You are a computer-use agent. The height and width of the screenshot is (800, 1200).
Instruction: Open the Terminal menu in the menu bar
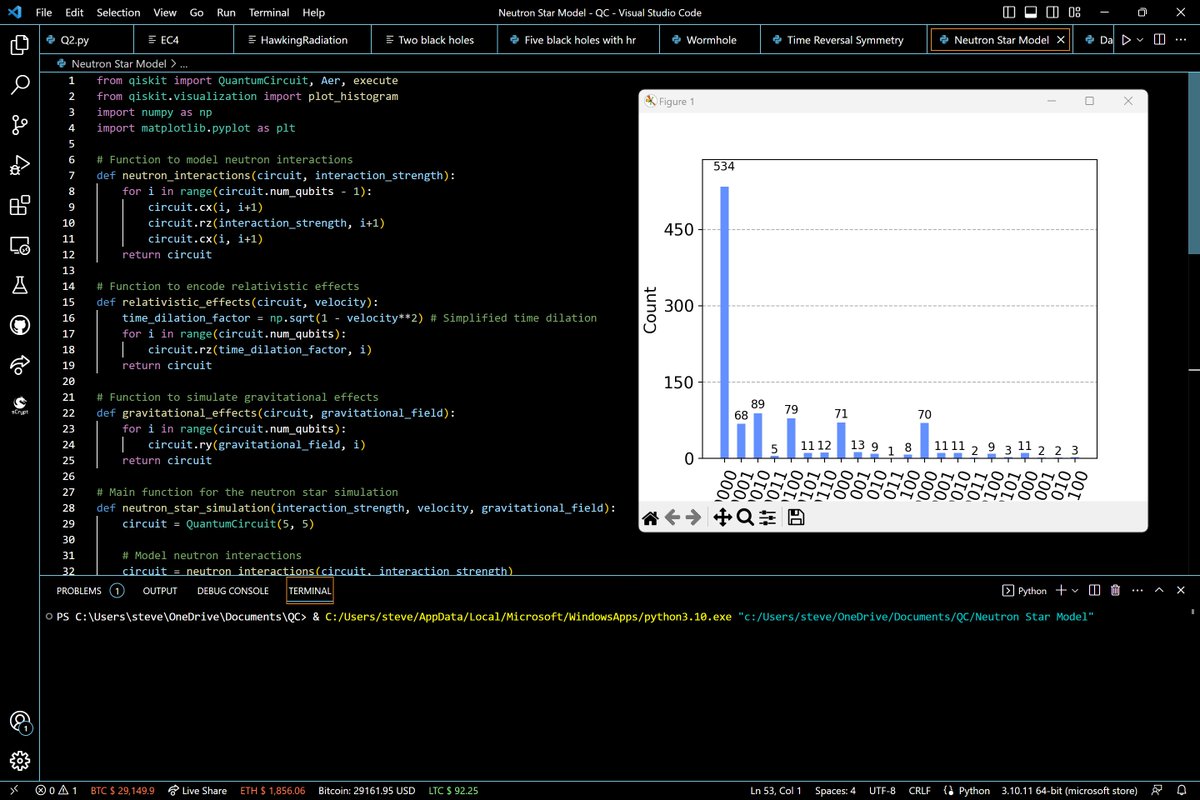pos(271,13)
